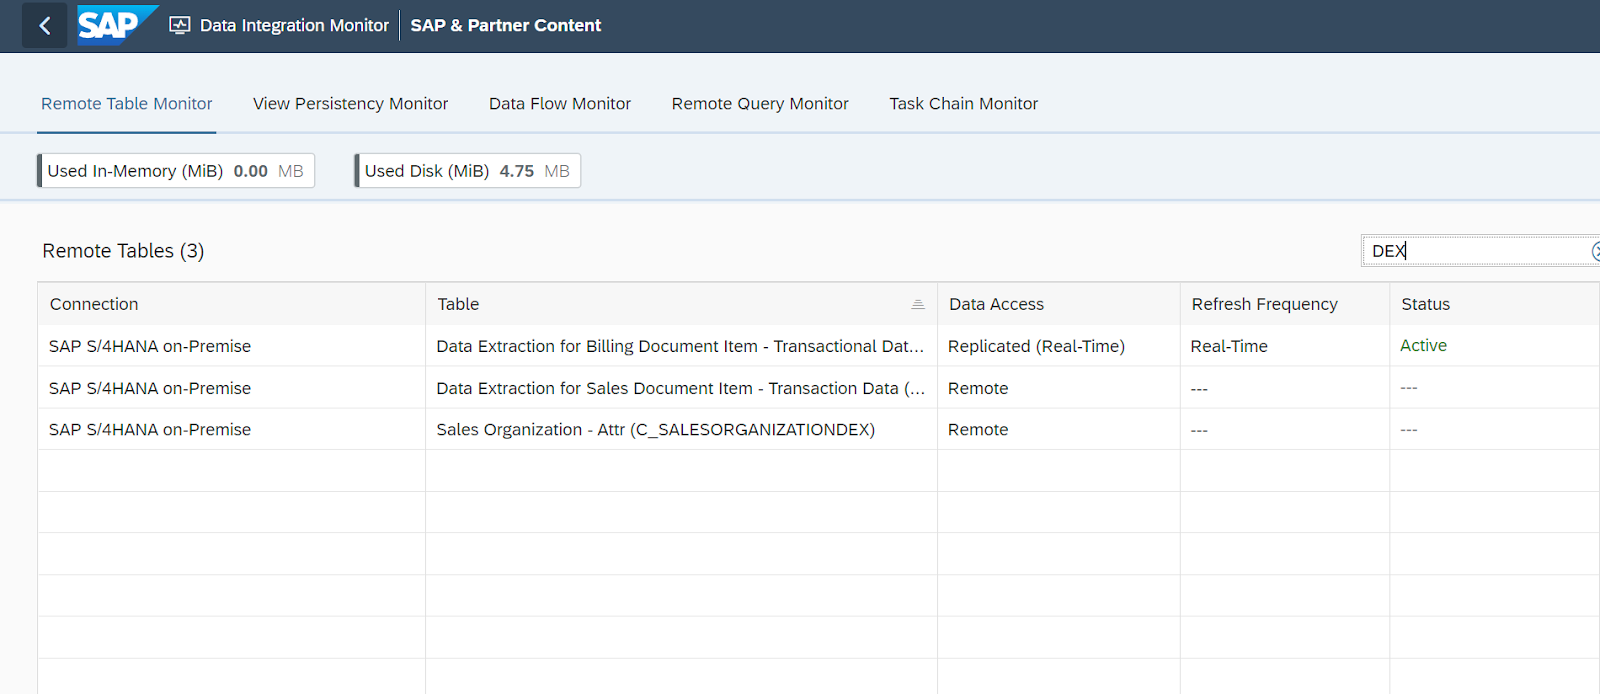
Task: Click the SAP logo
Action: pos(117,25)
